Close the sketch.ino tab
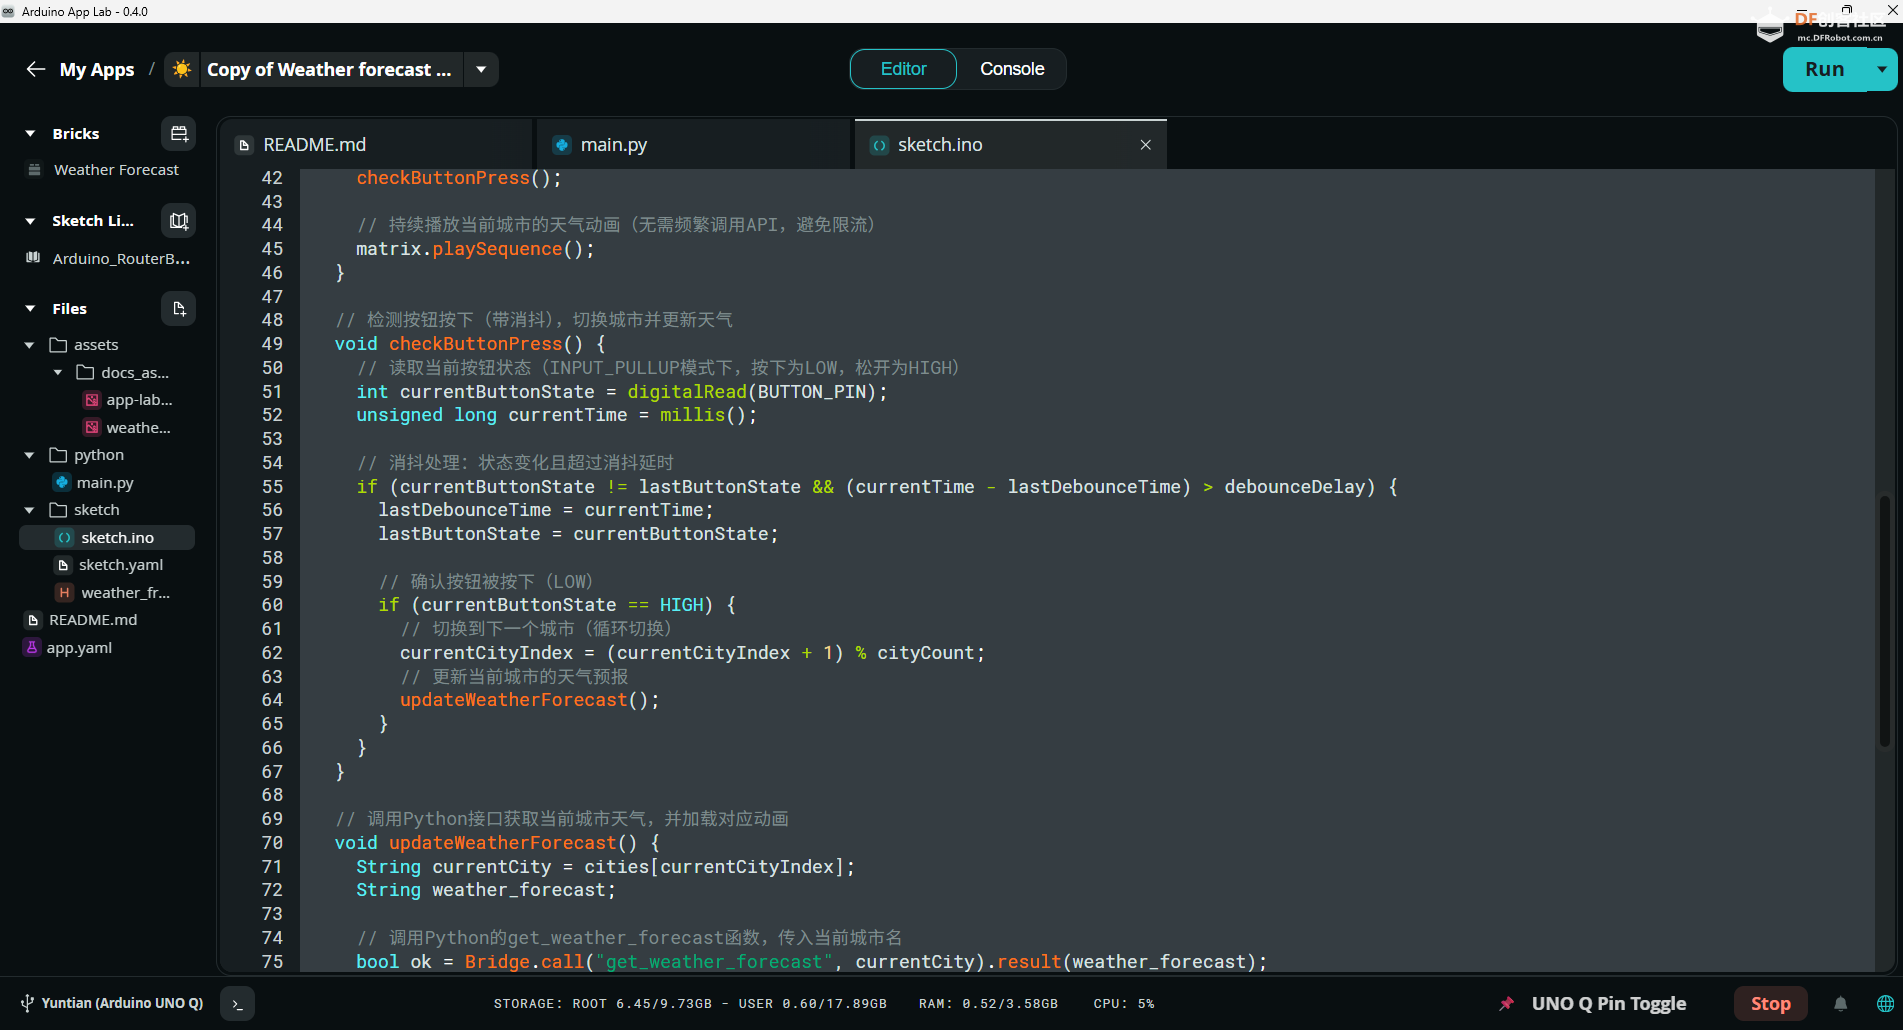 point(1145,144)
